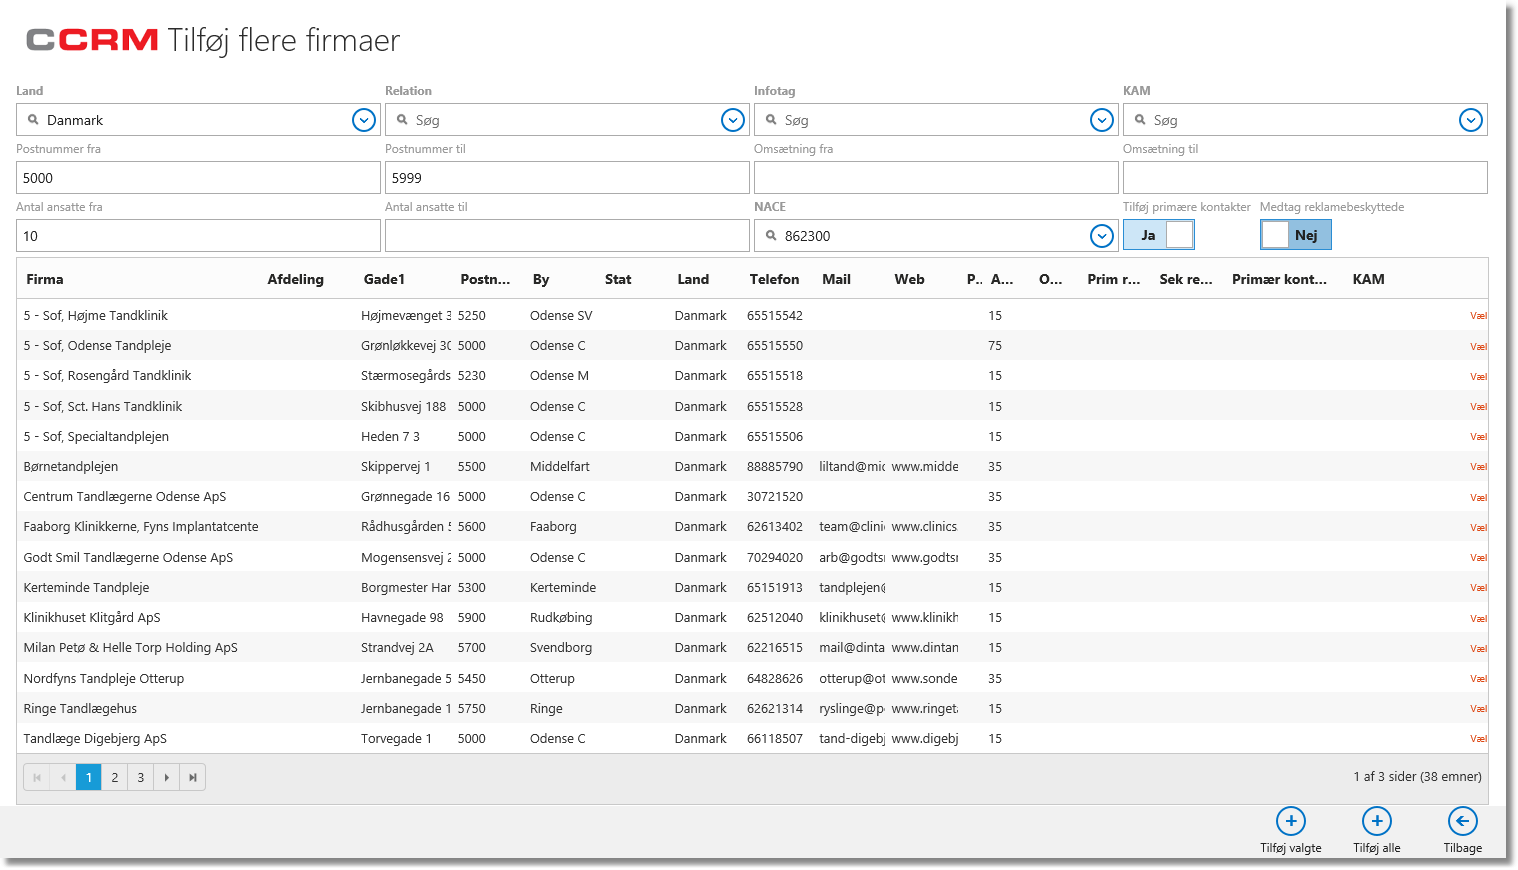Sort by the Telefon column header
This screenshot has width=1518, height=870.
[x=775, y=279]
